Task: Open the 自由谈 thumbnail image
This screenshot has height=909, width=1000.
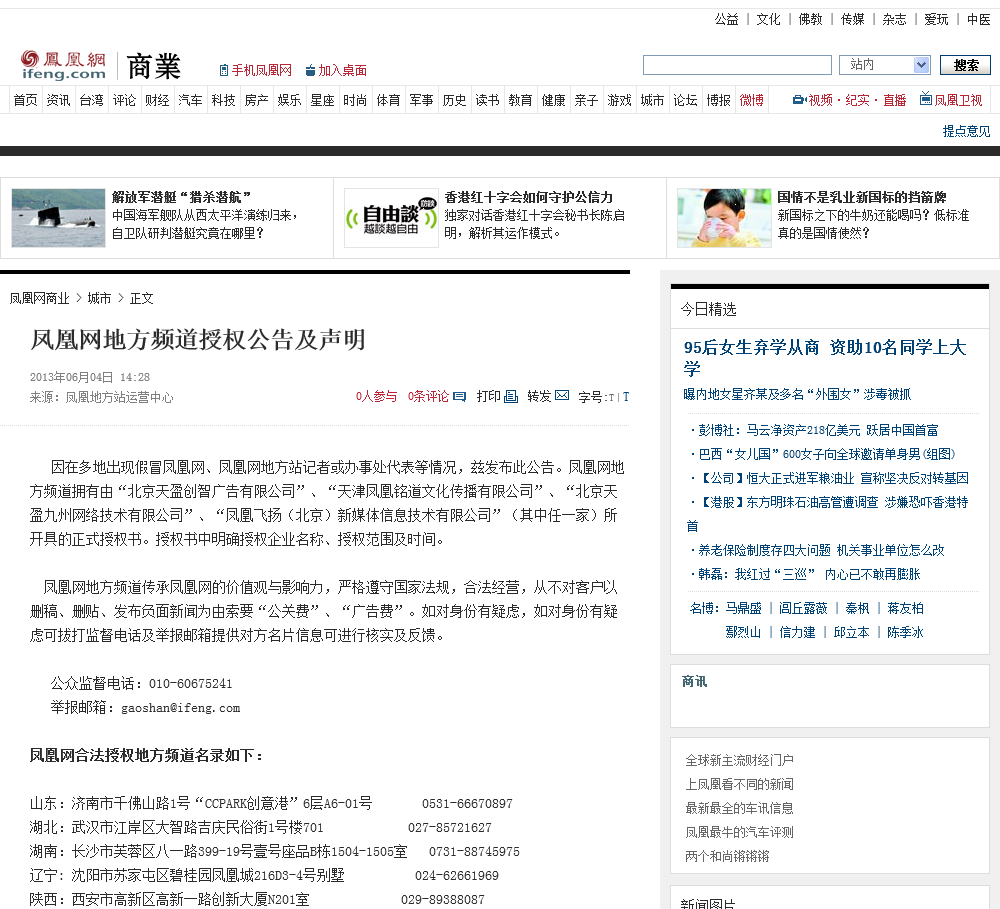Action: 391,218
